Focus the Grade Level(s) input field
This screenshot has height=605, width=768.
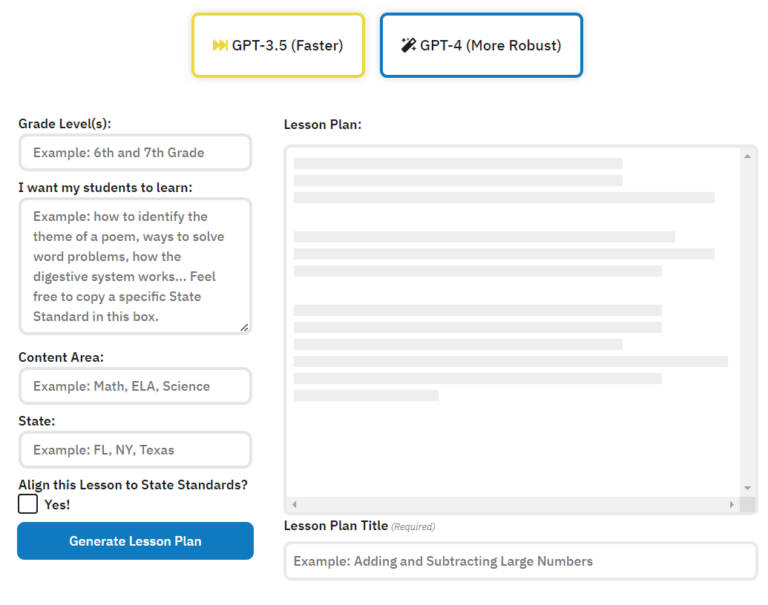tap(135, 152)
